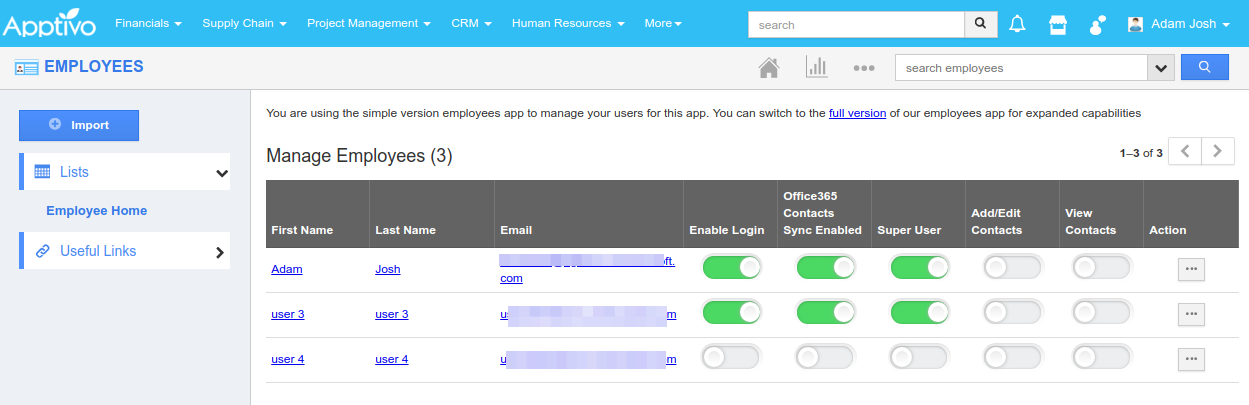Click the Import button

tap(79, 125)
